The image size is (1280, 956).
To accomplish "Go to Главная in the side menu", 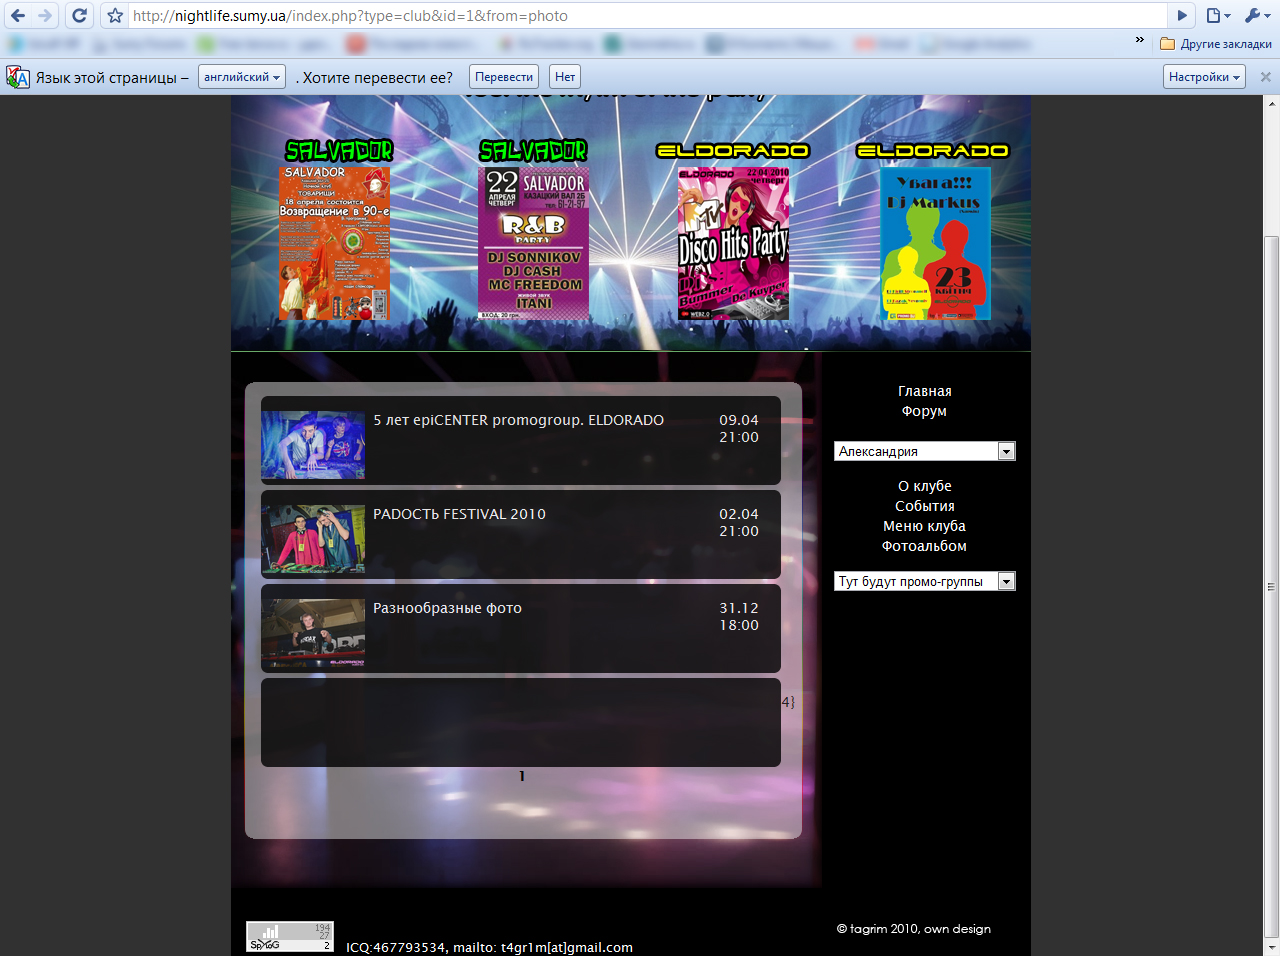I will coord(924,391).
